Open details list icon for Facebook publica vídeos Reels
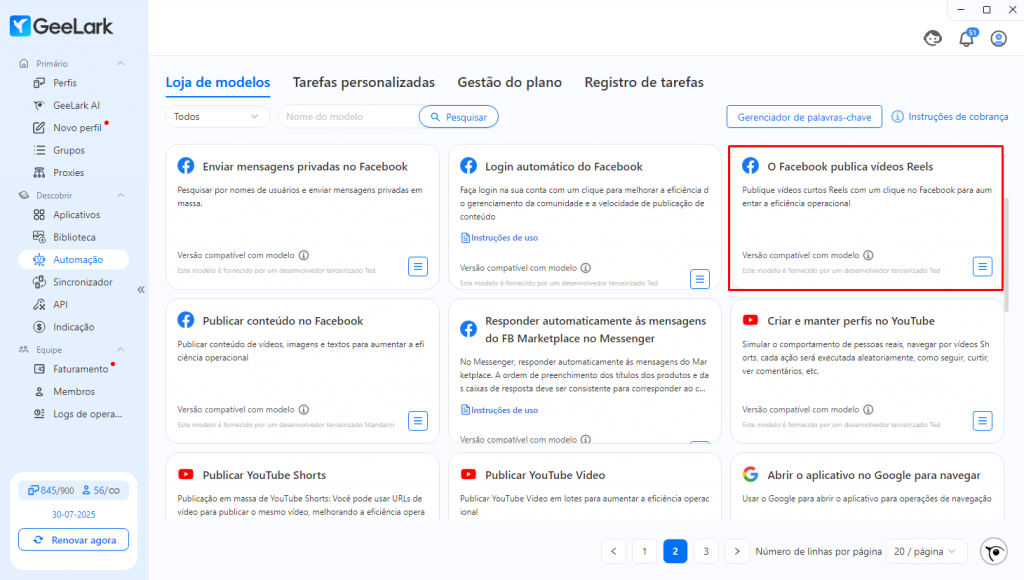Screen dimensions: 1024x580 [982, 266]
